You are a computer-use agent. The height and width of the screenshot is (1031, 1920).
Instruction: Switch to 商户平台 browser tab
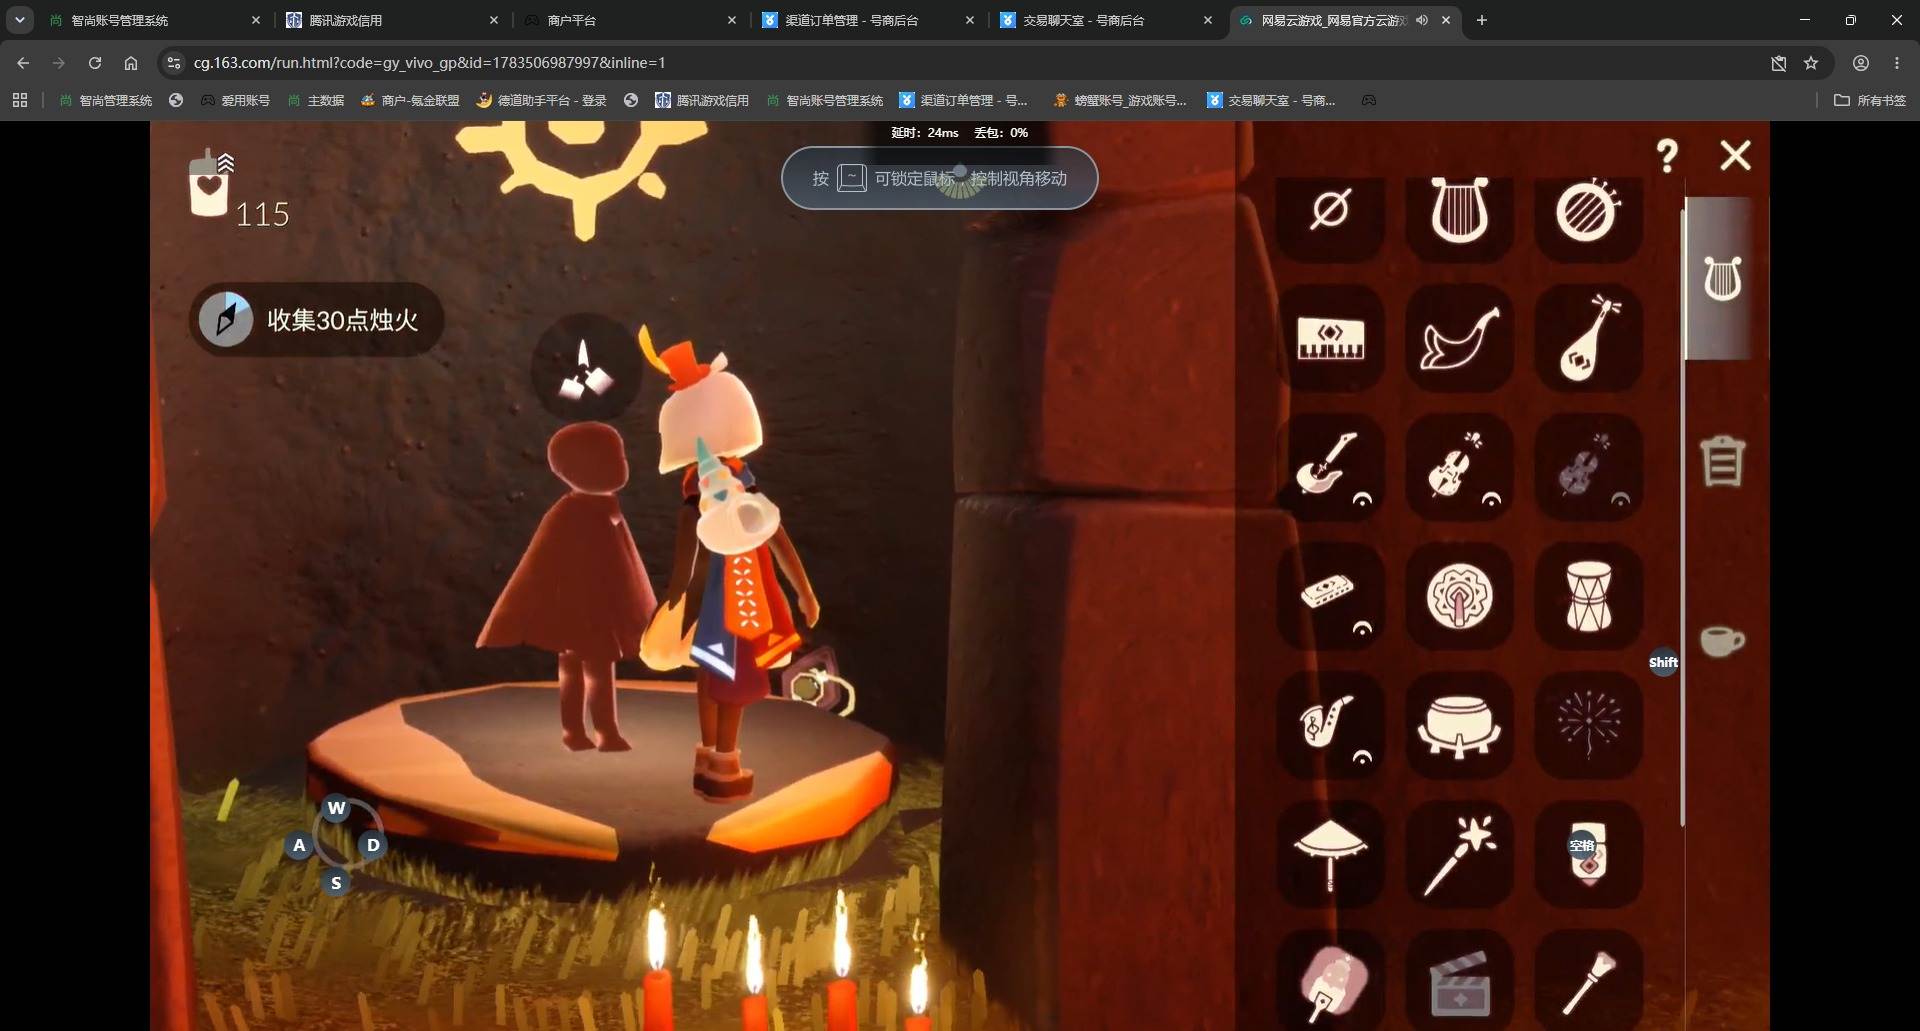[630, 20]
